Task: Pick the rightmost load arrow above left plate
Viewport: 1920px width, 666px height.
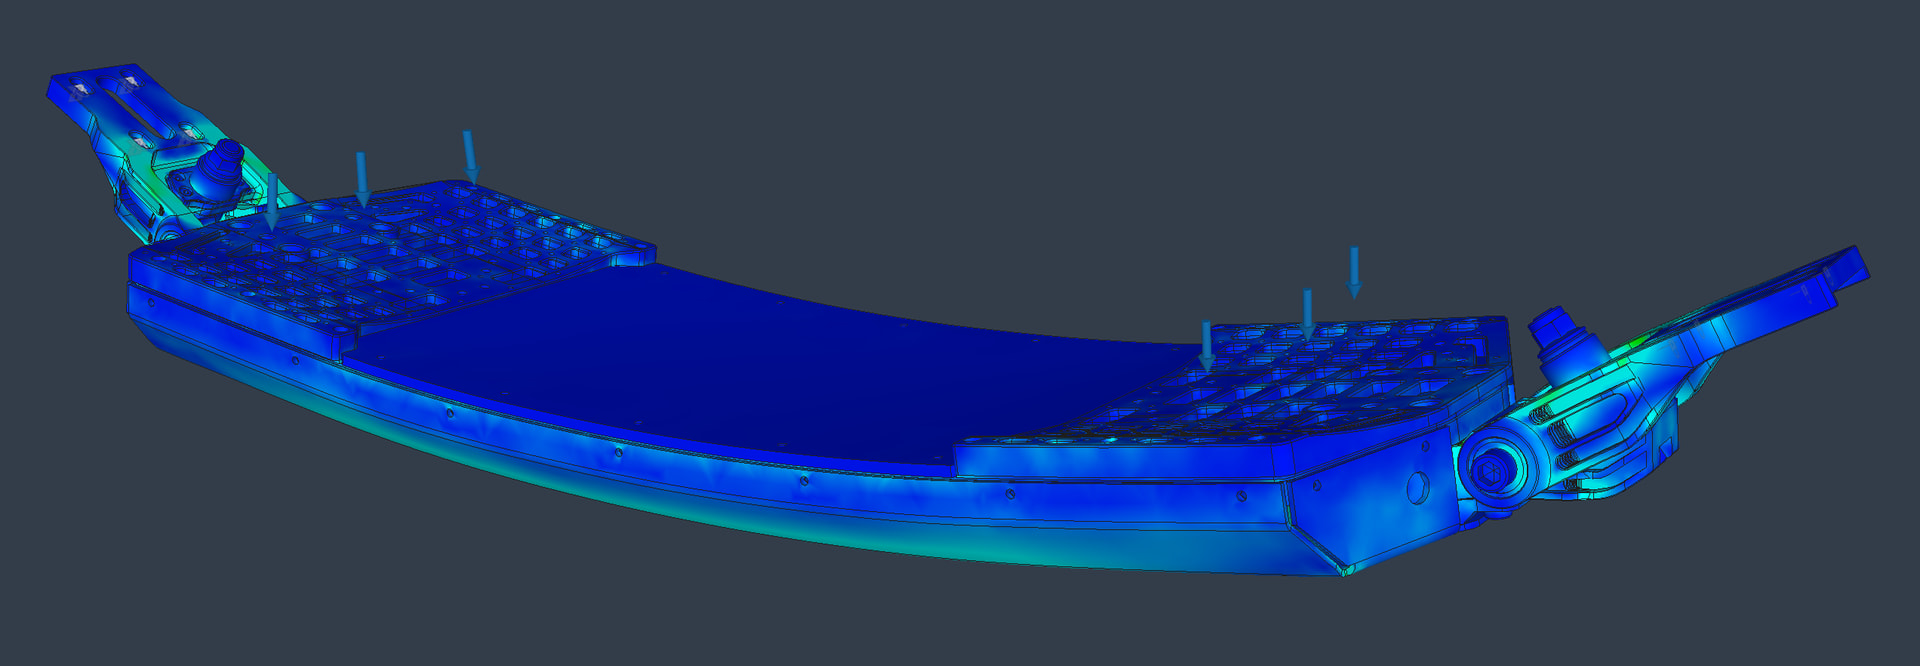Action: coord(469,156)
